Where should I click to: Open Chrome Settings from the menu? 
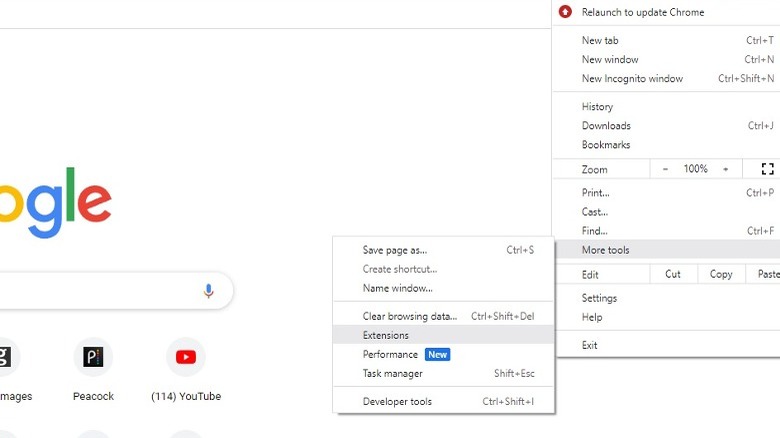(x=600, y=298)
